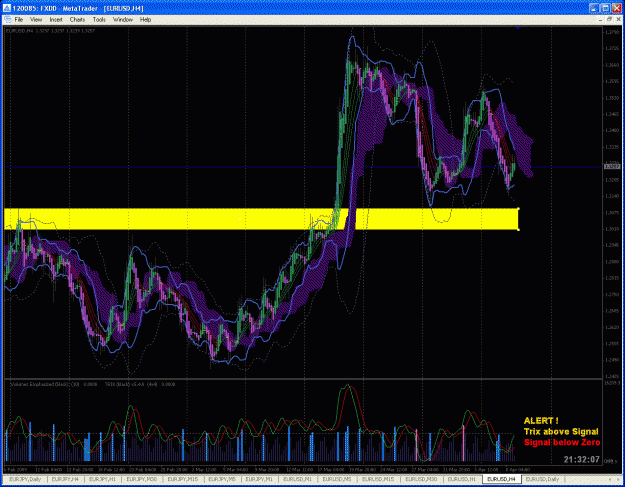Switch to the EURUSD,M1 chart tab

pyautogui.click(x=298, y=479)
